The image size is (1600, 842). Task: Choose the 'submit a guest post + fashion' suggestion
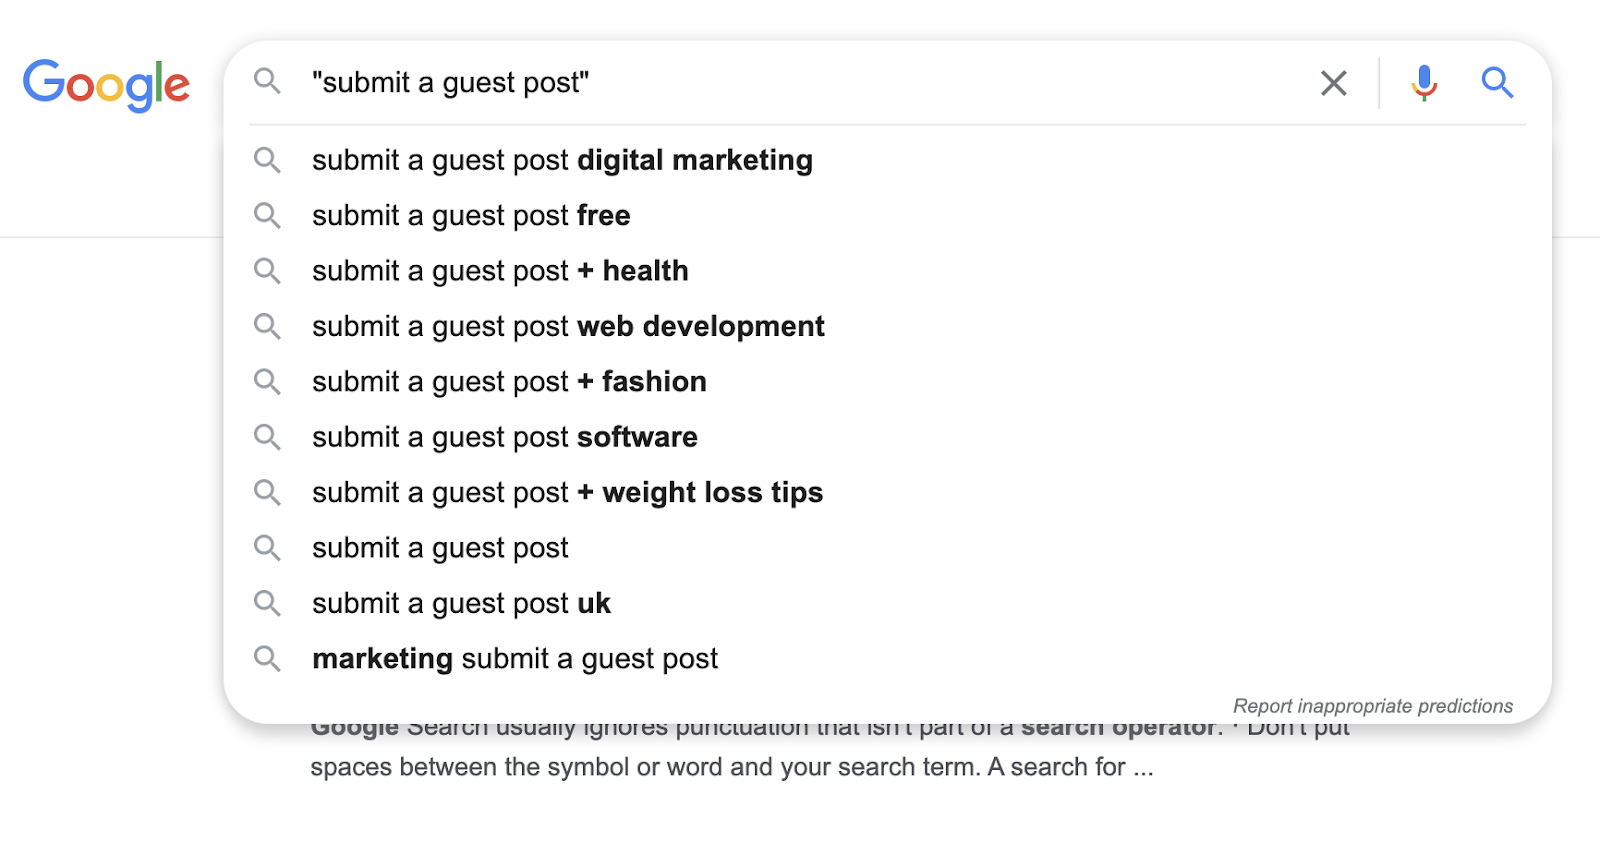[509, 382]
